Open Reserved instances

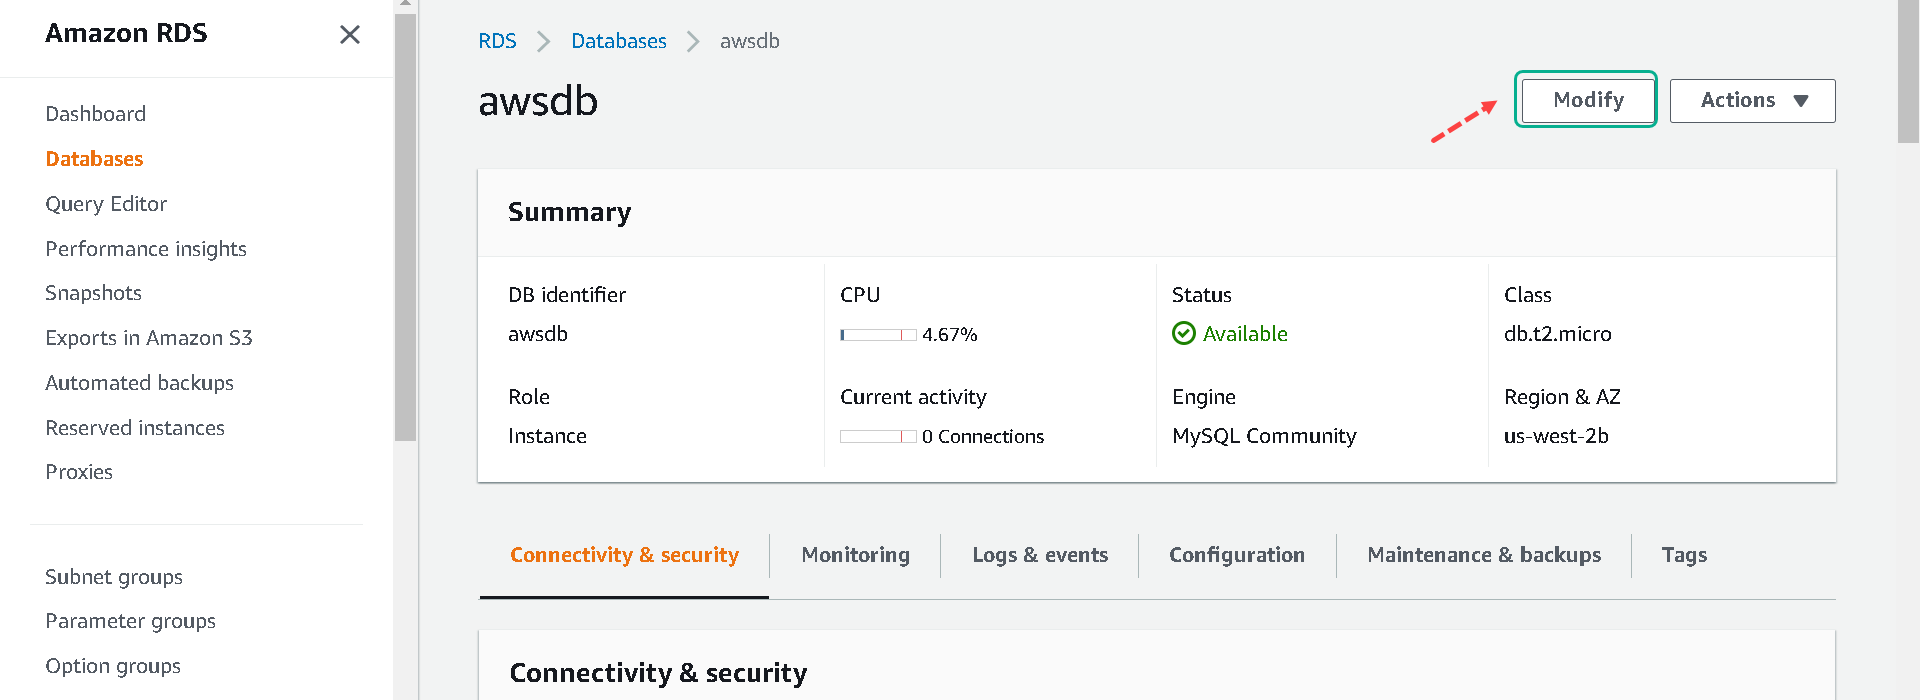135,428
